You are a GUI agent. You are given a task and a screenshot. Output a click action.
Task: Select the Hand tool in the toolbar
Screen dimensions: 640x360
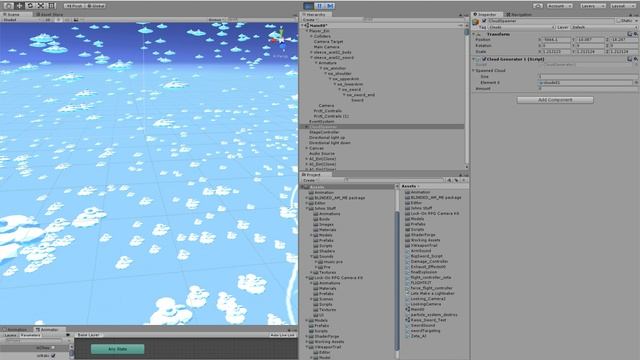pos(8,6)
